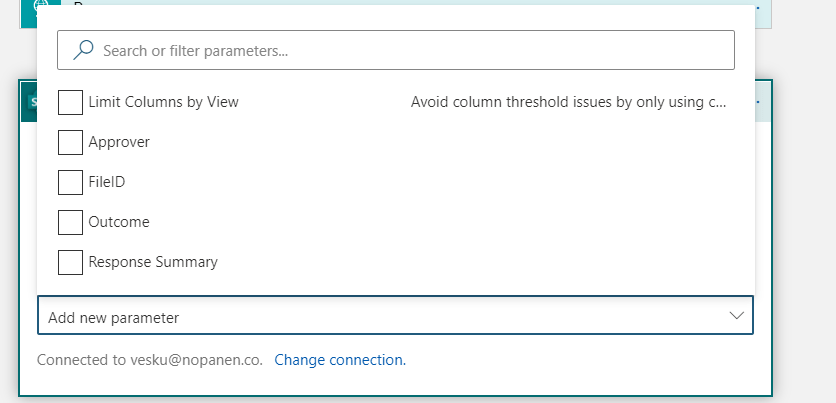Open the ellipsis menu on the top card
Viewport: 836px width, 403px height.
tap(760, 7)
